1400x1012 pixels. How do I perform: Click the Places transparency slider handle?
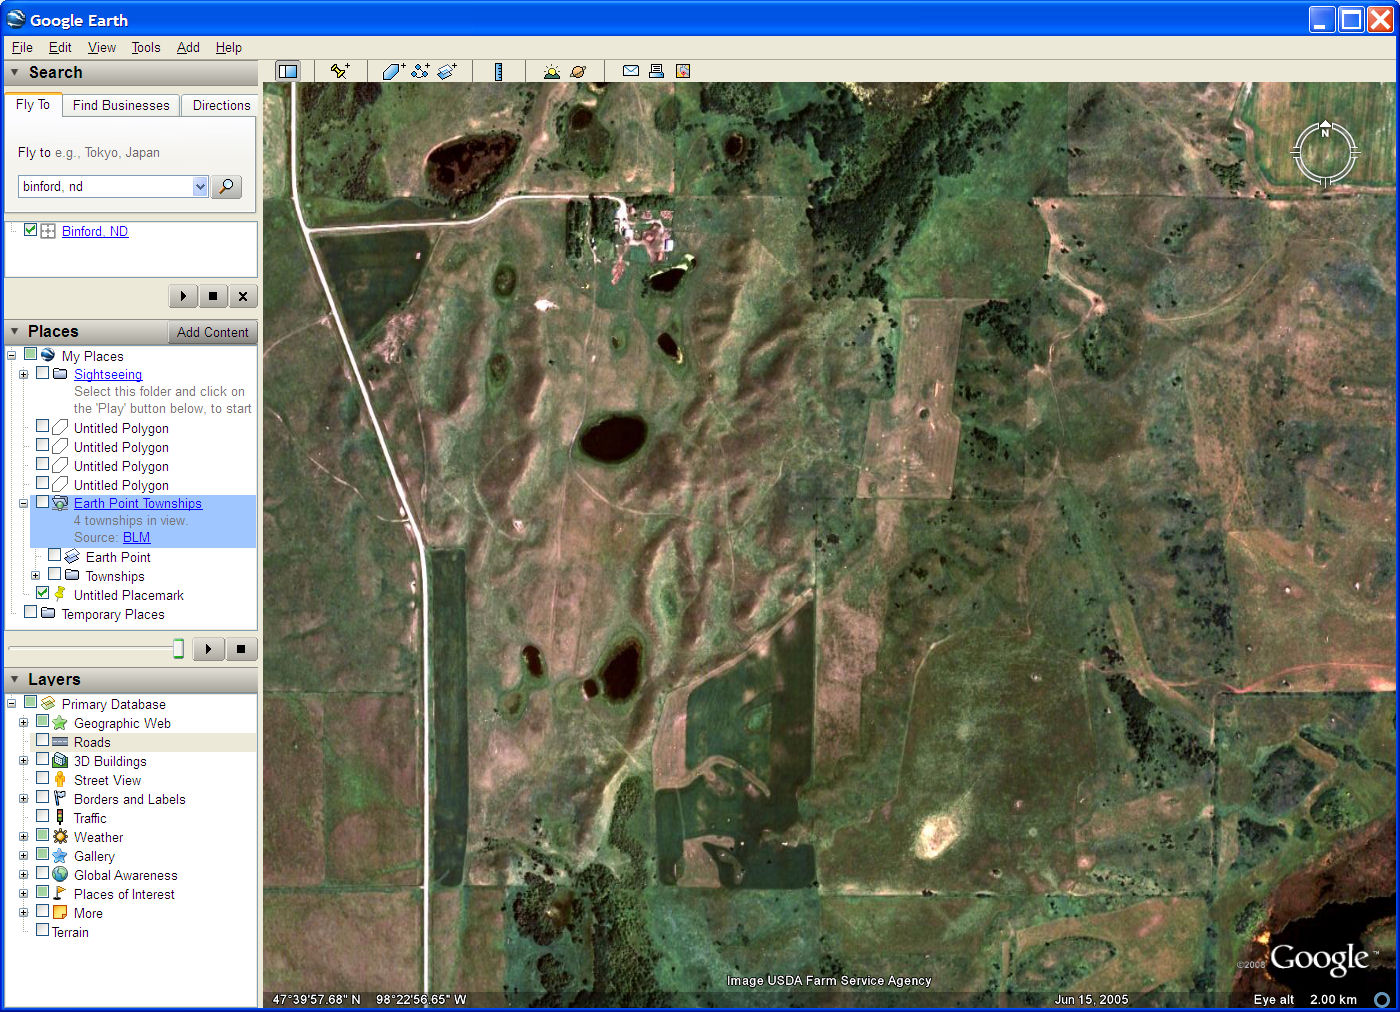[178, 649]
